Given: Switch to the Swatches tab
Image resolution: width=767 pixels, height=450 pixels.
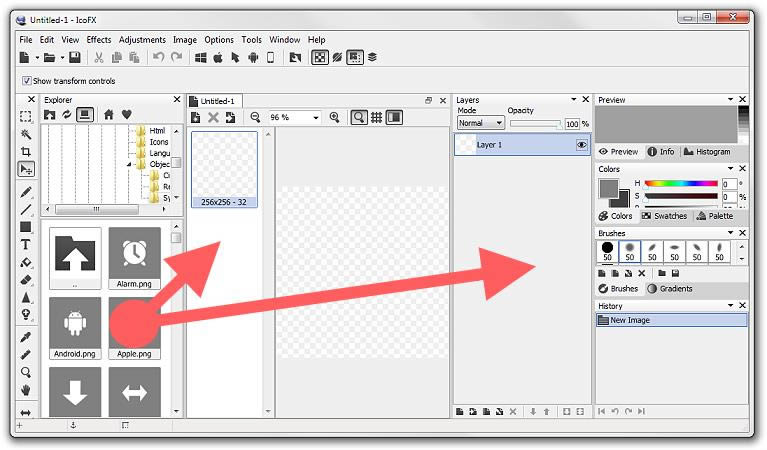Looking at the screenshot, I should (665, 216).
